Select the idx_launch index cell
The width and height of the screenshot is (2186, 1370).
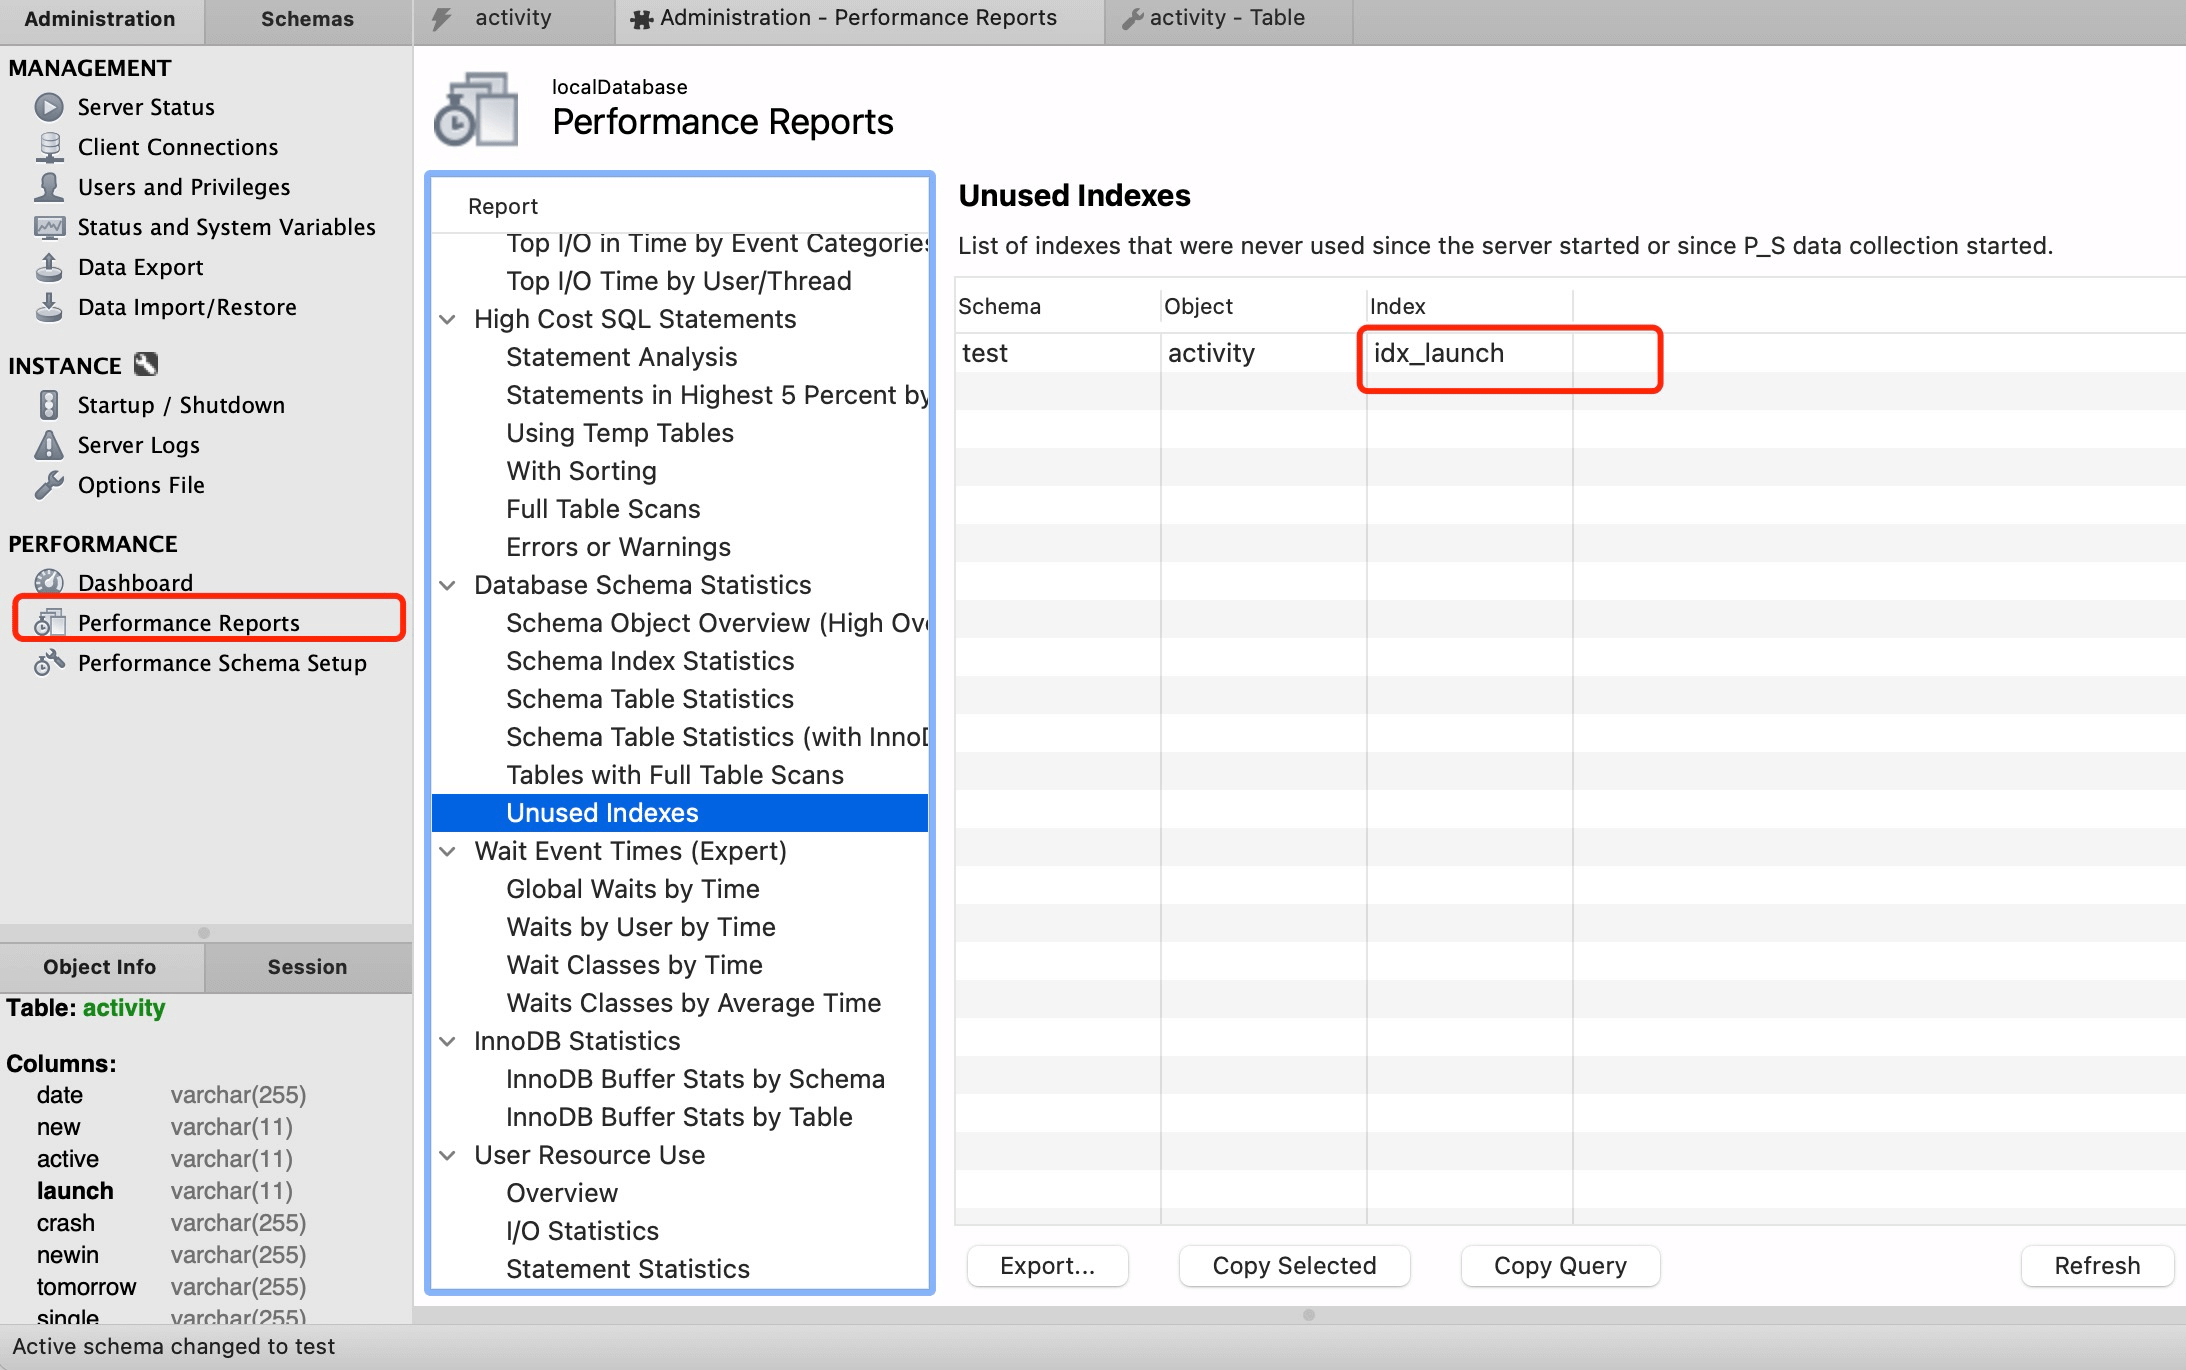[x=1469, y=354]
